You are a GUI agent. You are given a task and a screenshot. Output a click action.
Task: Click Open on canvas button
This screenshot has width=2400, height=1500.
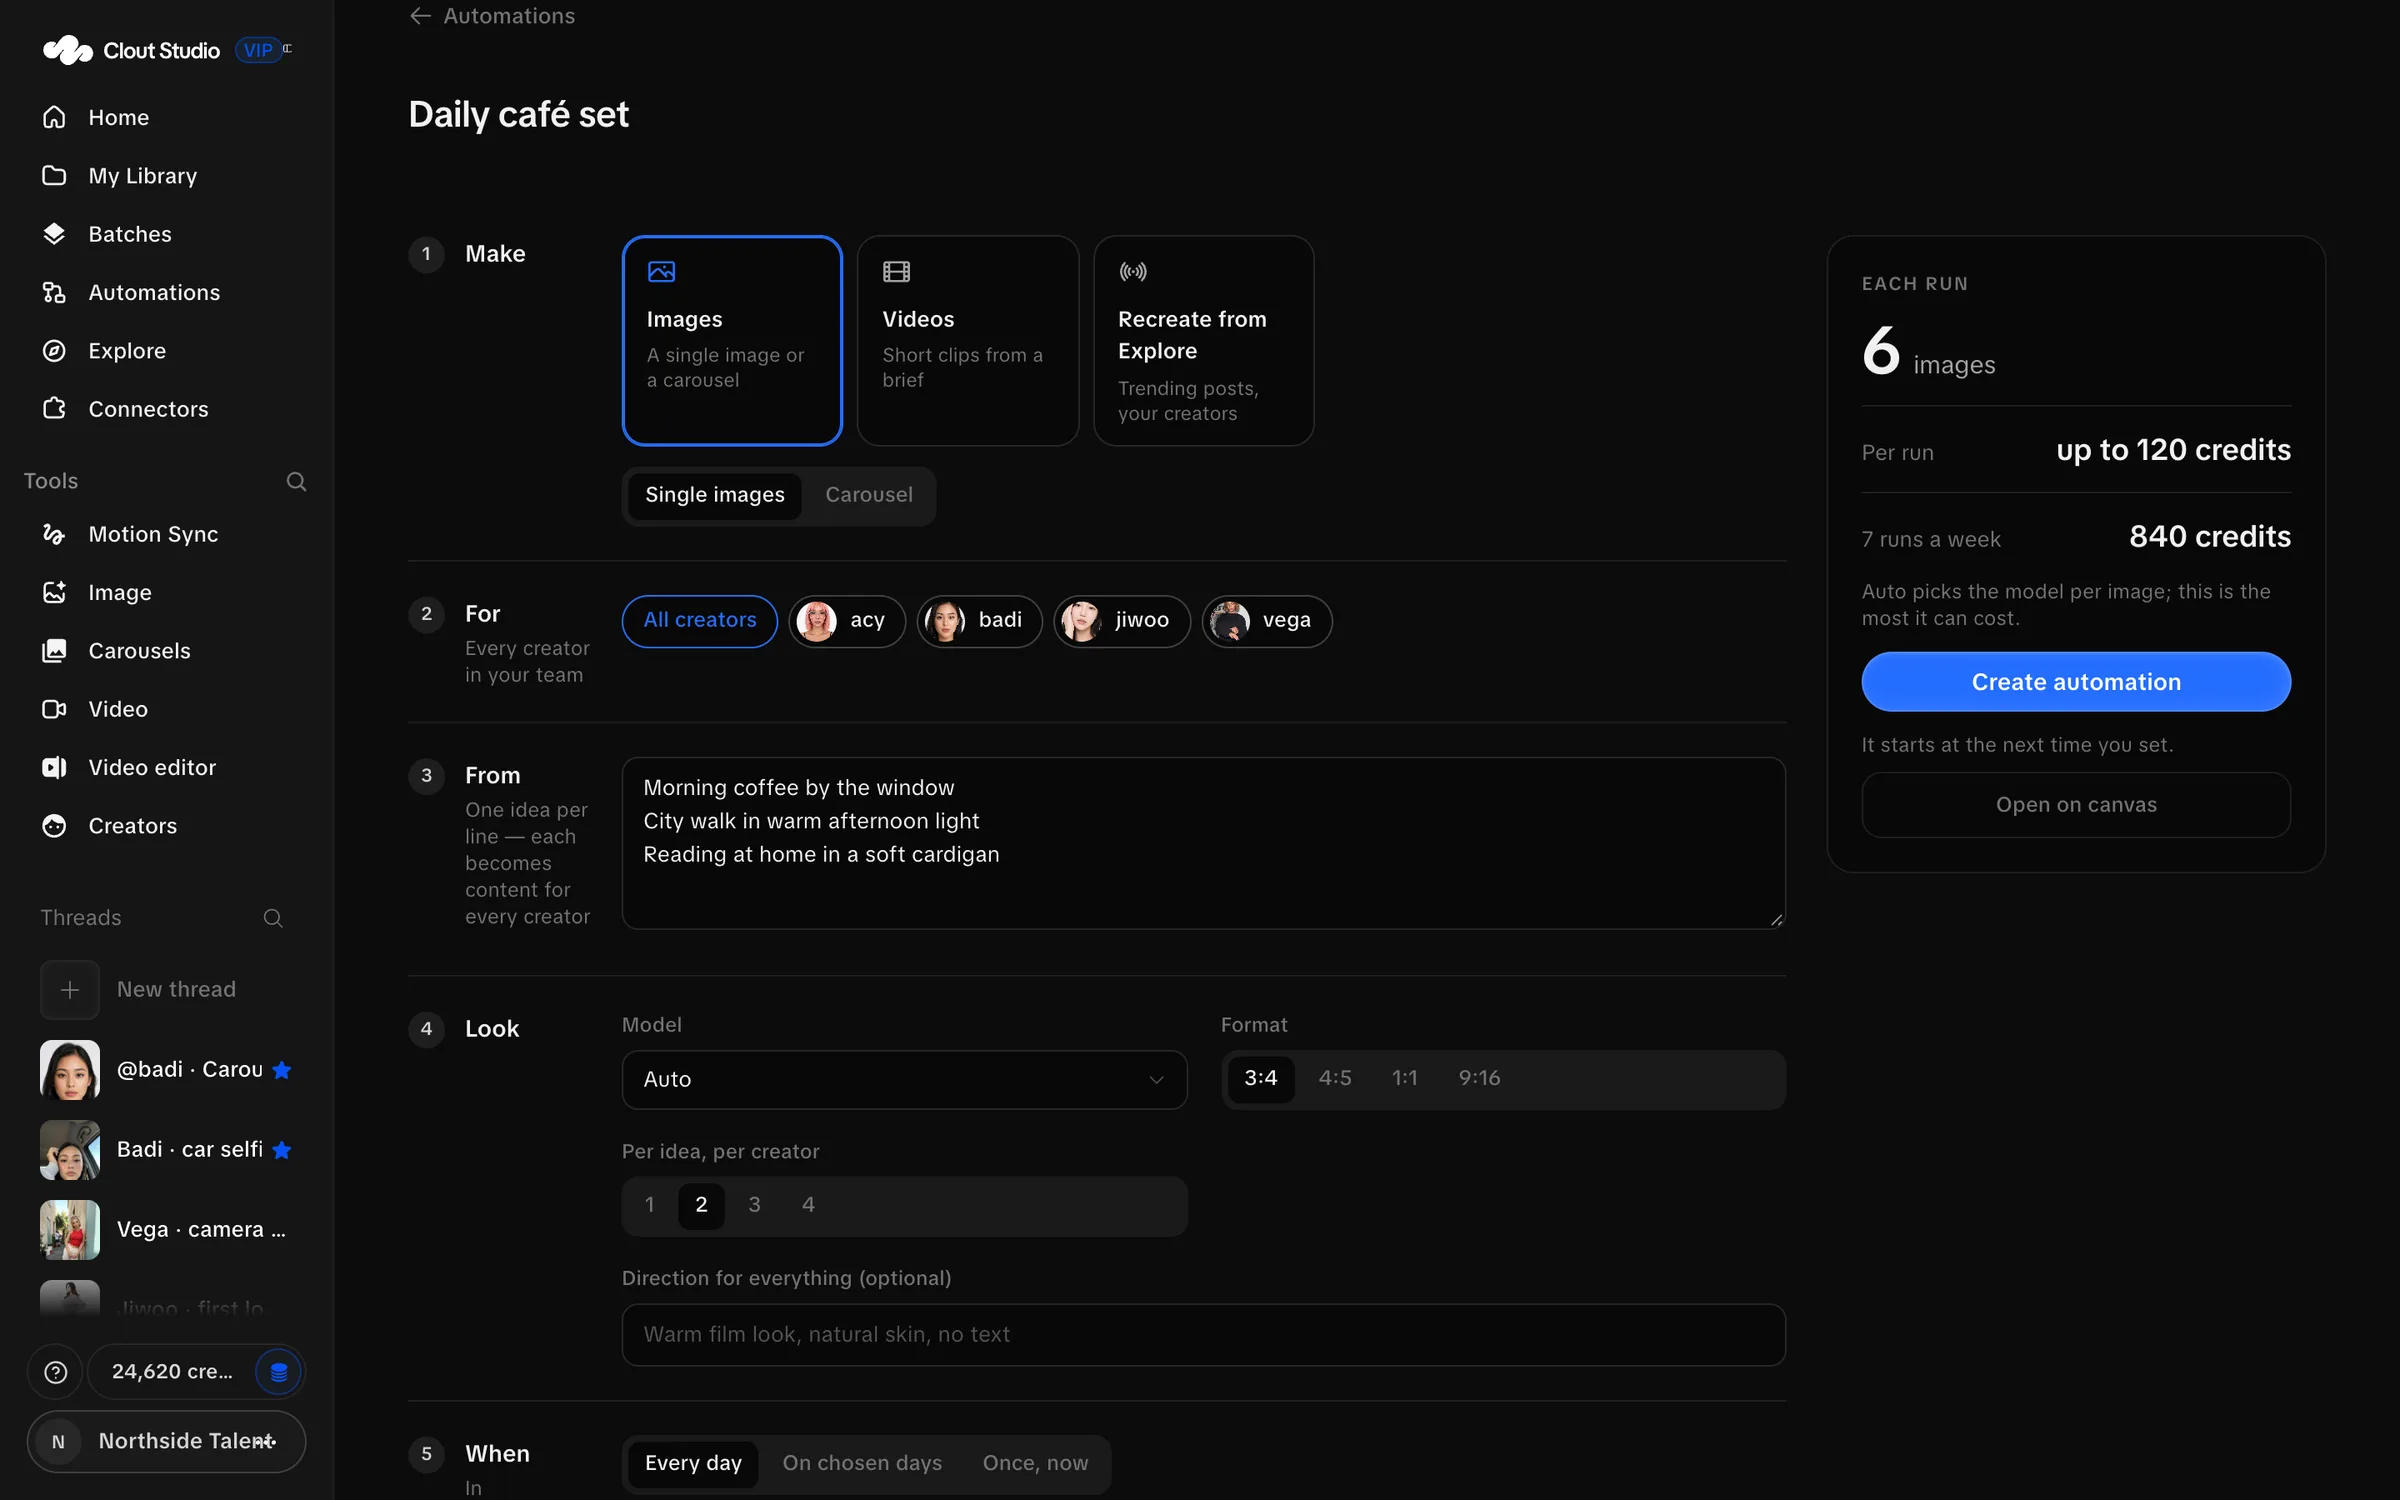click(x=2075, y=805)
